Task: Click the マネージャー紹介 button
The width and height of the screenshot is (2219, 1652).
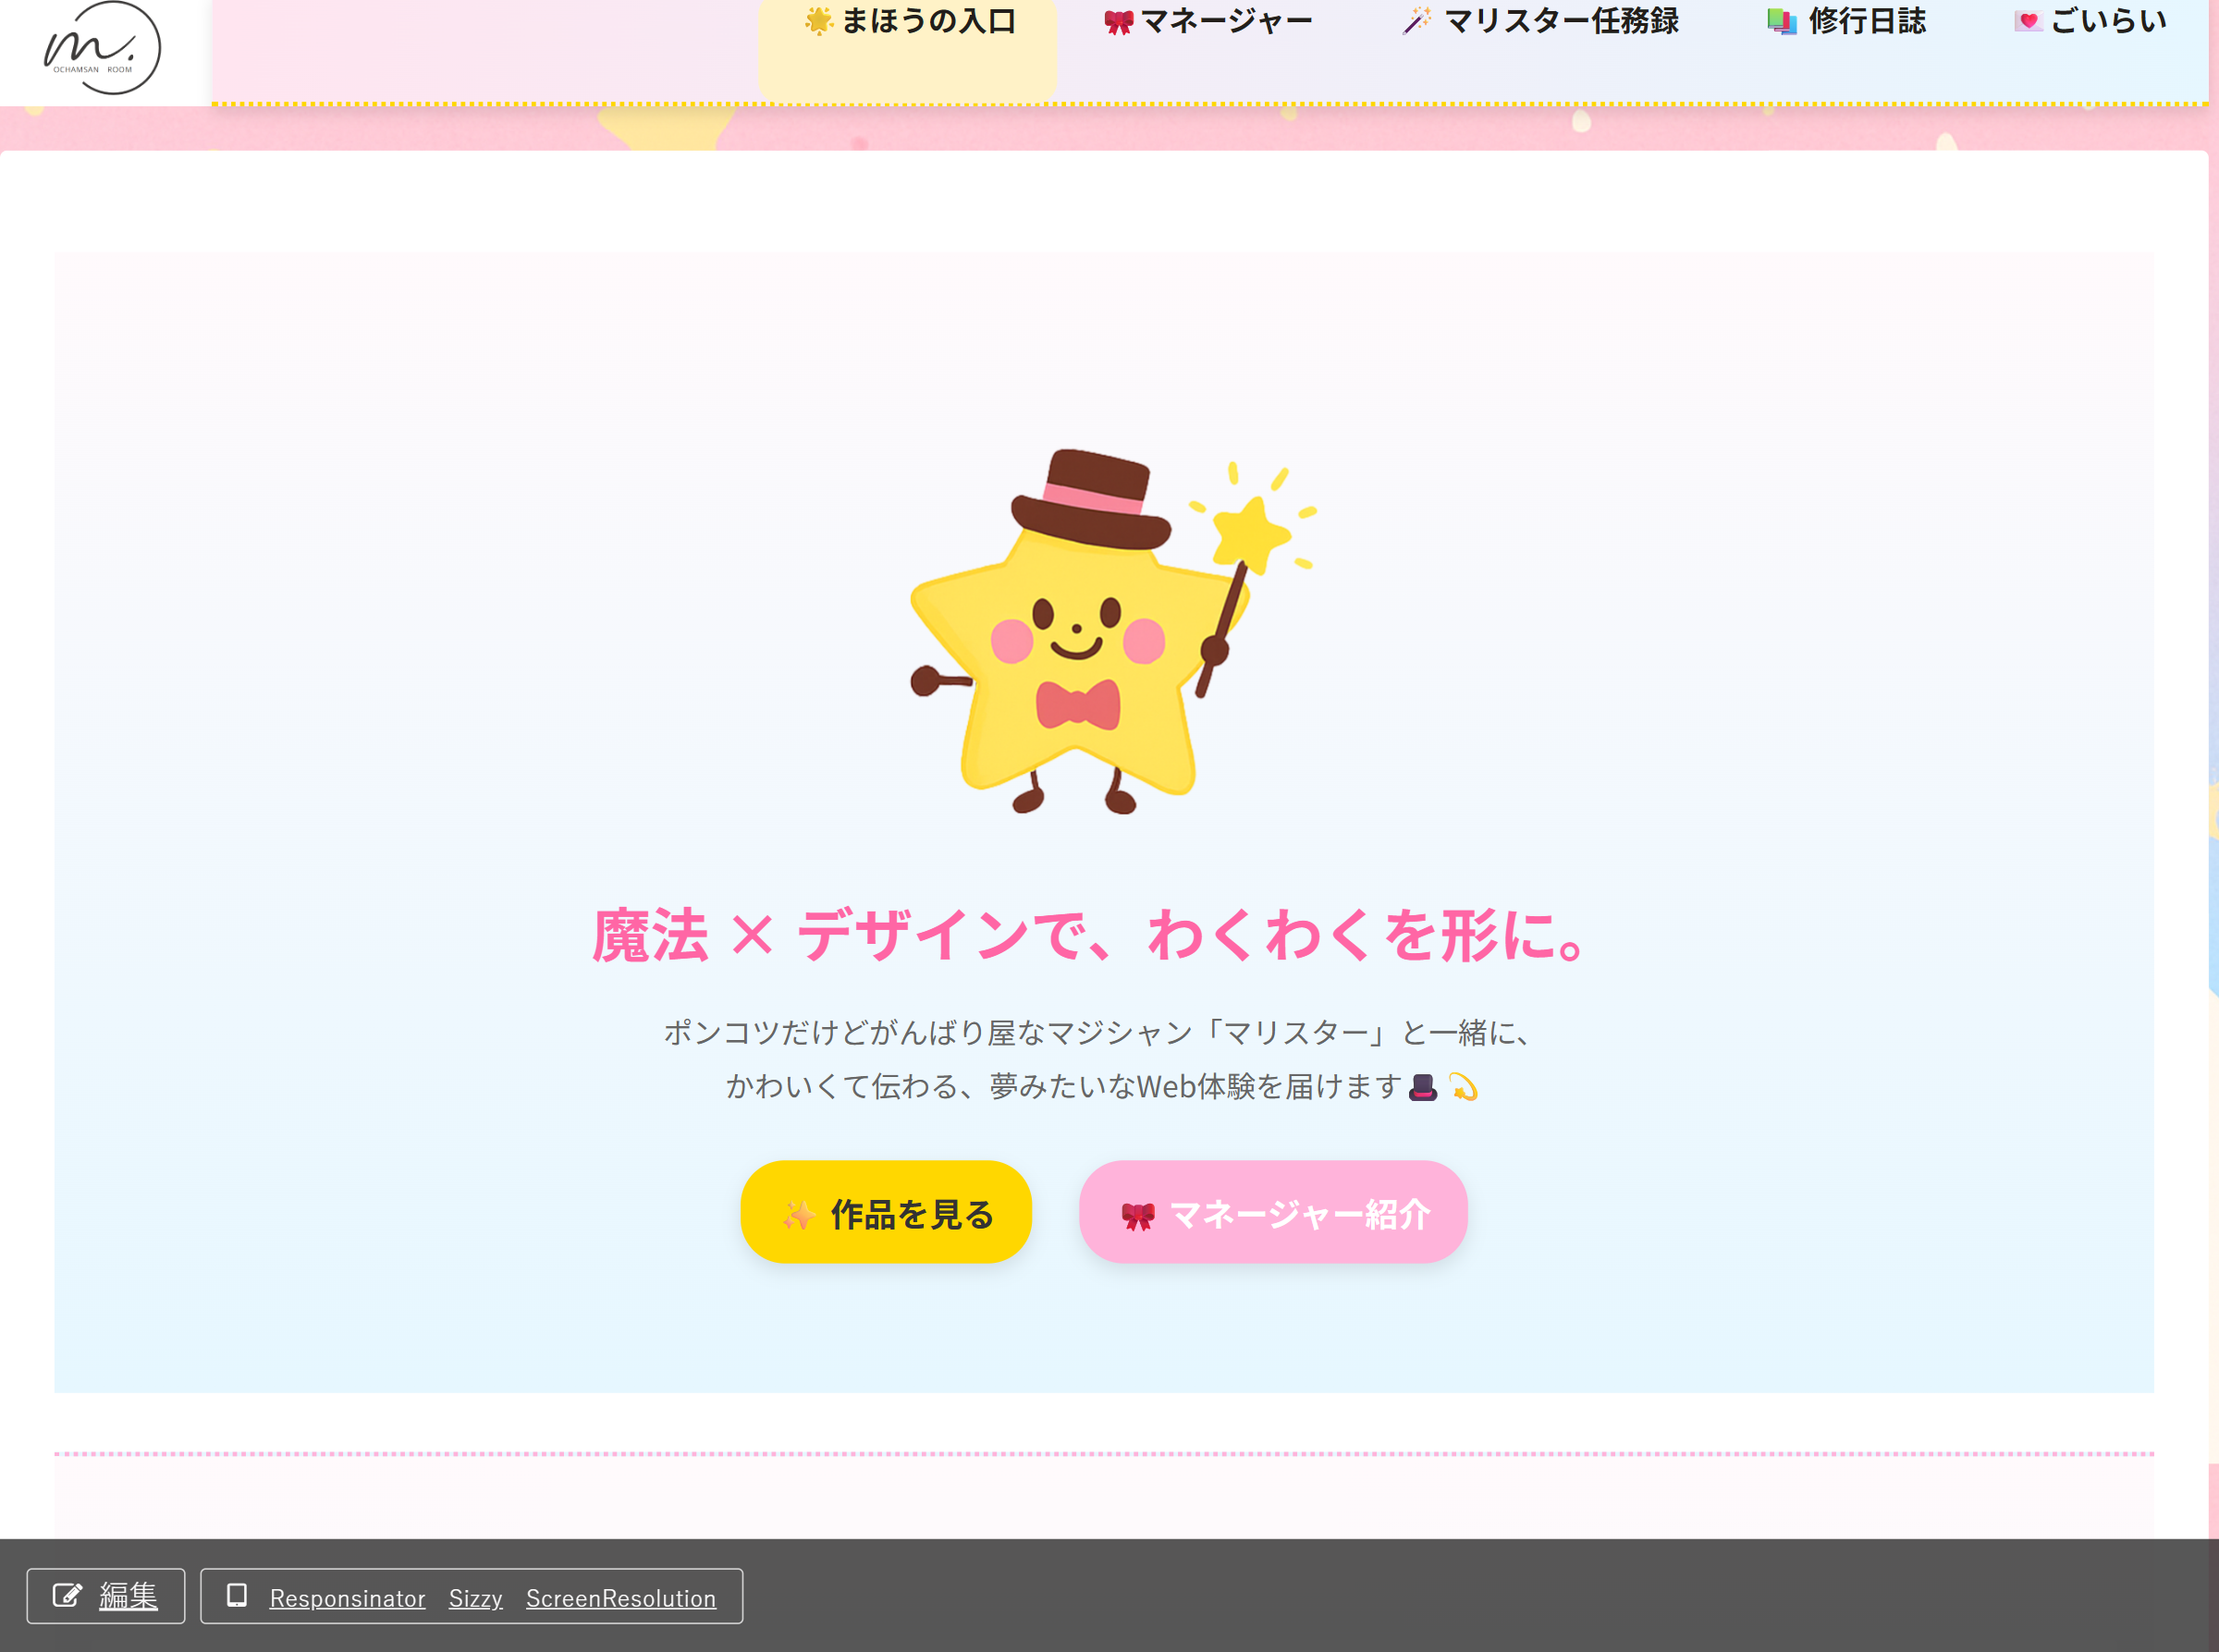Action: [1273, 1211]
